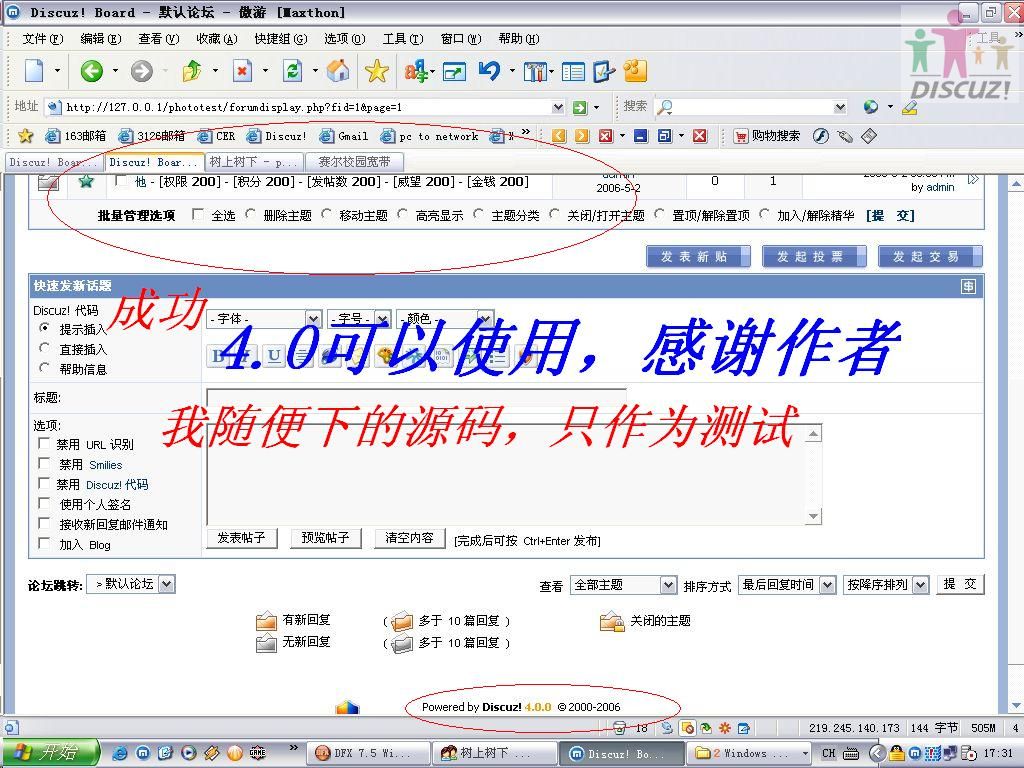Viewport: 1024px width, 768px height.
Task: Open the 文件 menu
Action: point(42,39)
